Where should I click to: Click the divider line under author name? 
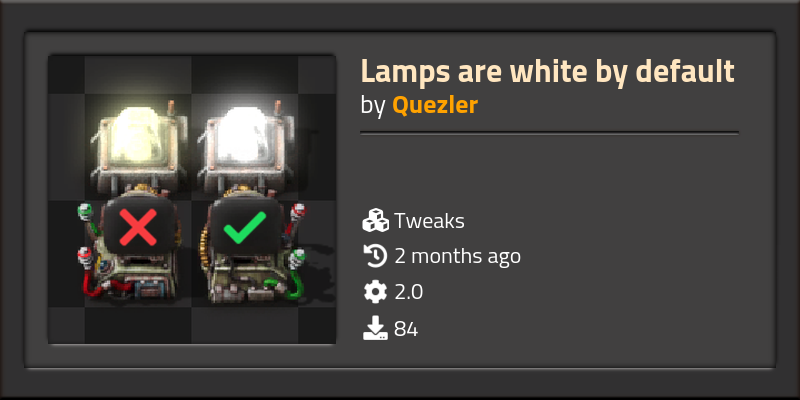click(549, 133)
